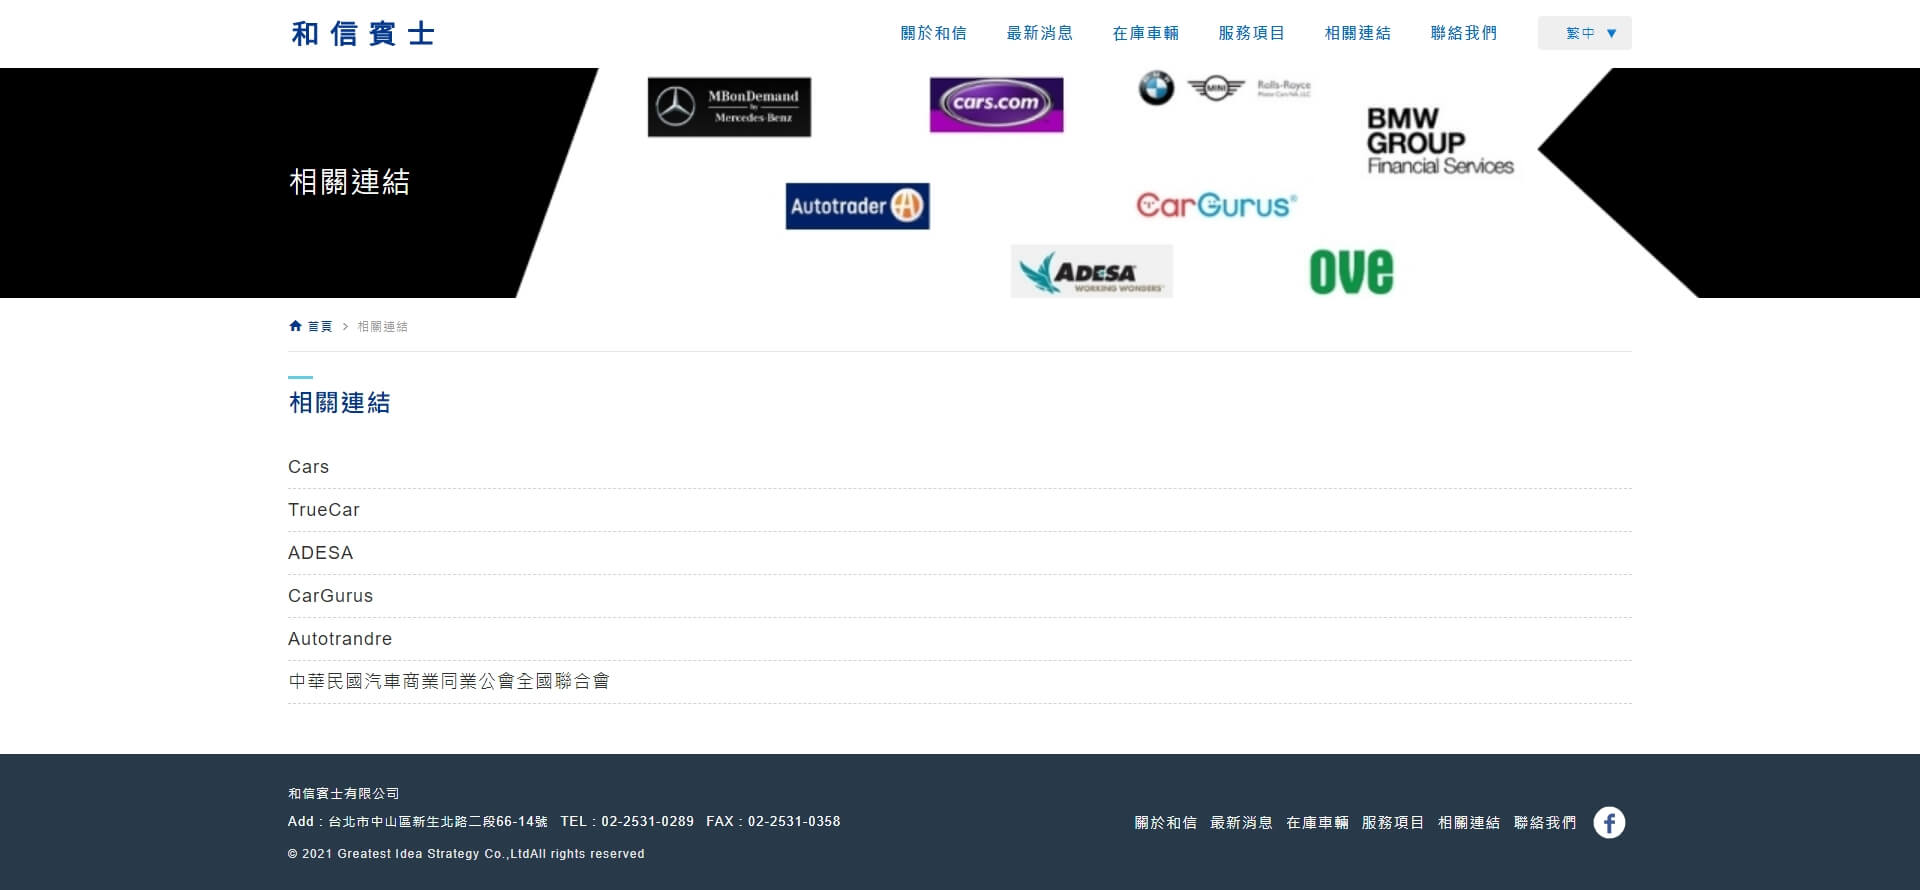Click footer link 在庫車輛
The width and height of the screenshot is (1920, 890).
1317,823
